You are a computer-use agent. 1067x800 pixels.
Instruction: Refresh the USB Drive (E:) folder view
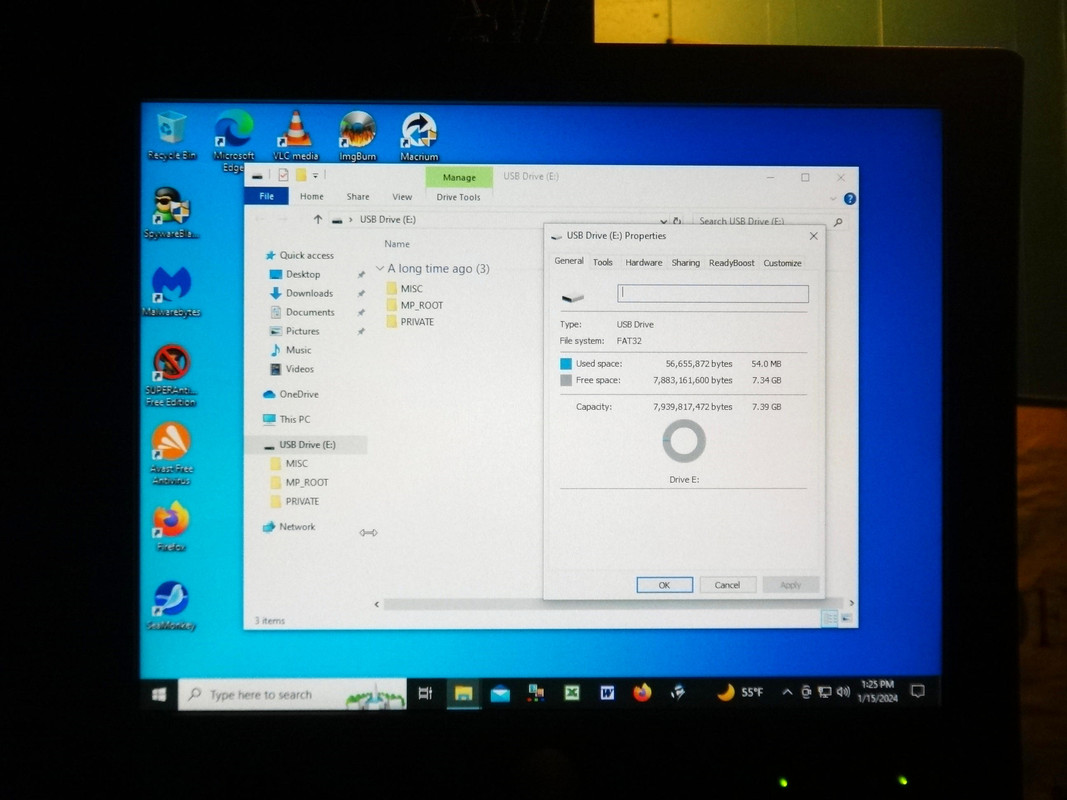677,221
